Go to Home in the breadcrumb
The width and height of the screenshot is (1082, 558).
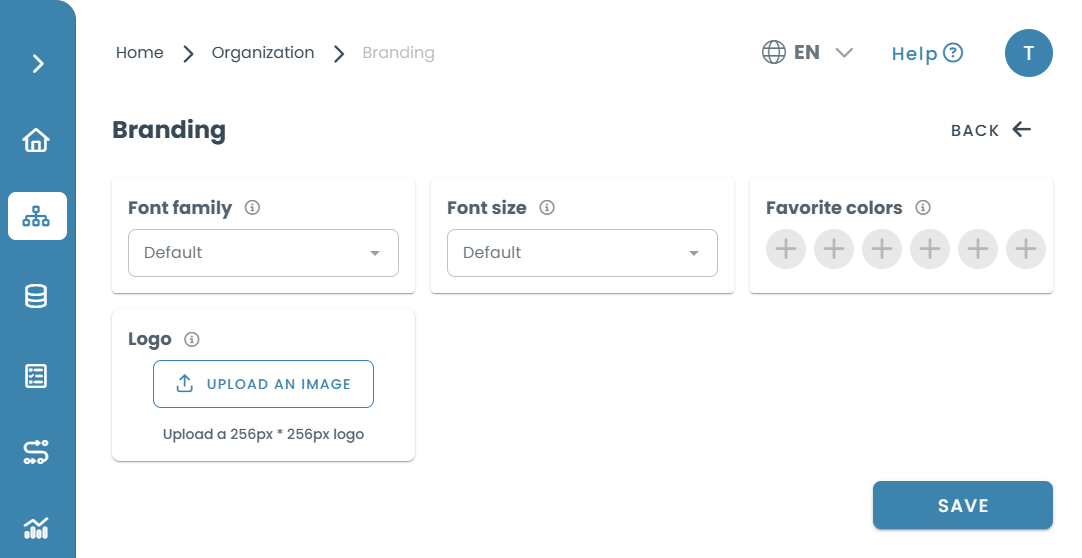pos(139,52)
